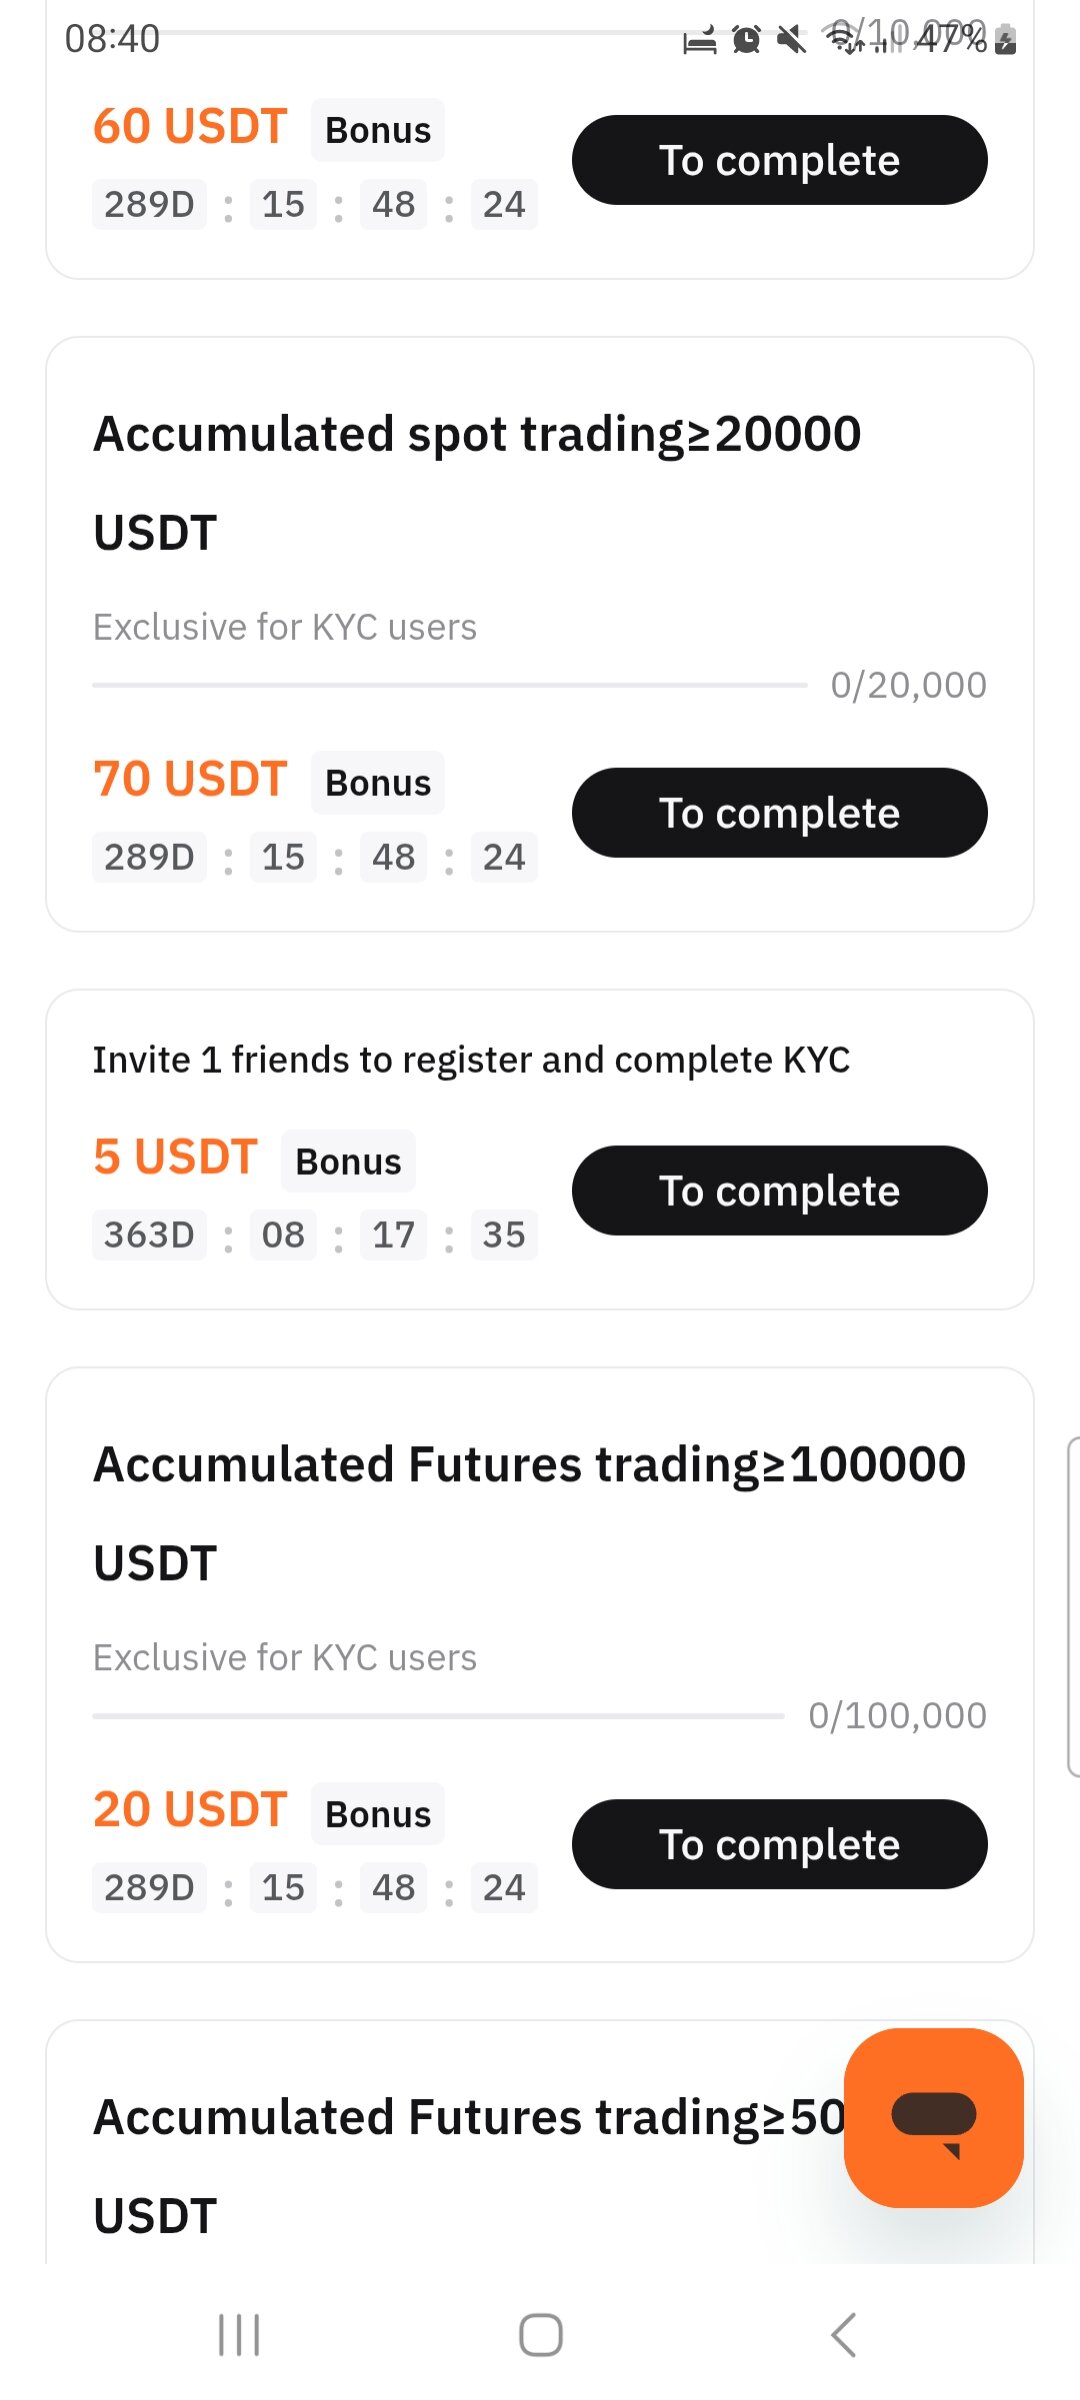Screen dimensions: 1080x2400
Task: Open the orange chat support button
Action: point(933,2117)
